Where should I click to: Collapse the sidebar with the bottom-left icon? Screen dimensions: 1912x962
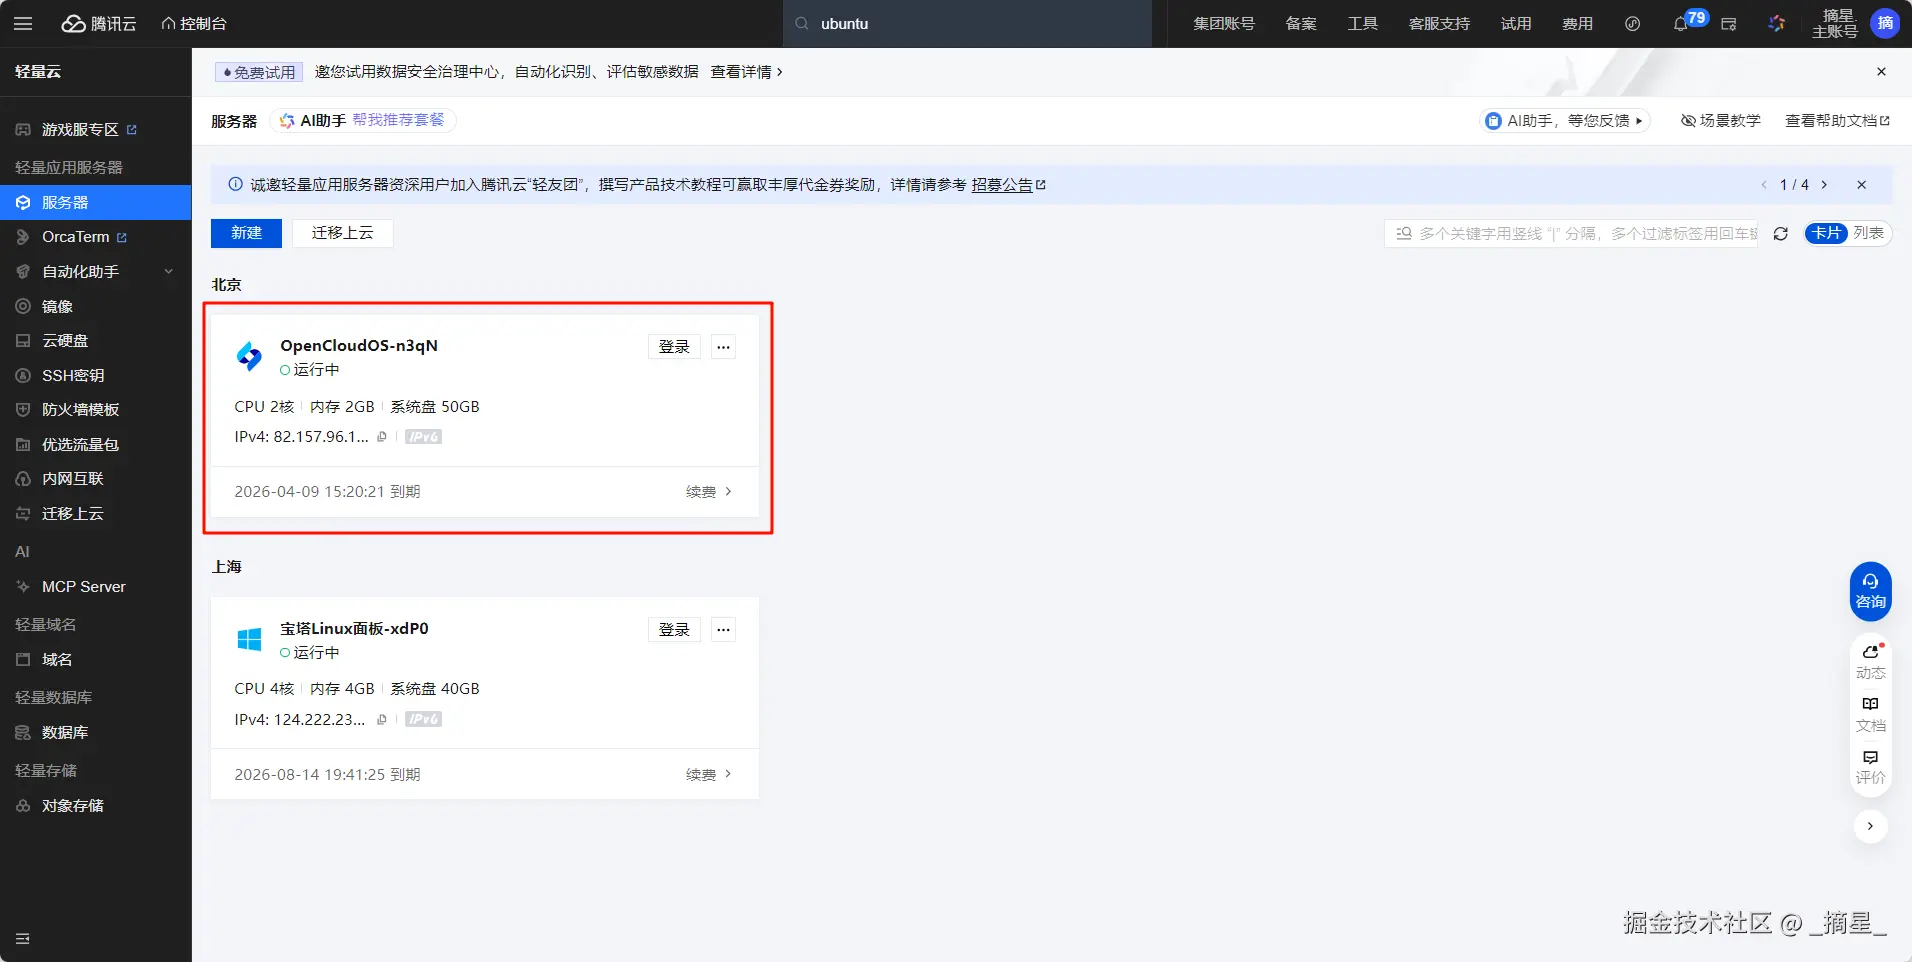pyautogui.click(x=23, y=938)
